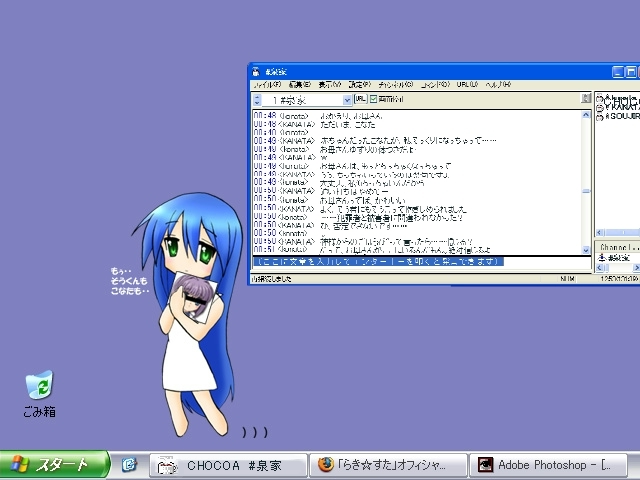The width and height of the screenshot is (640, 480).
Task: Click the スタート button
Action: tap(55, 464)
